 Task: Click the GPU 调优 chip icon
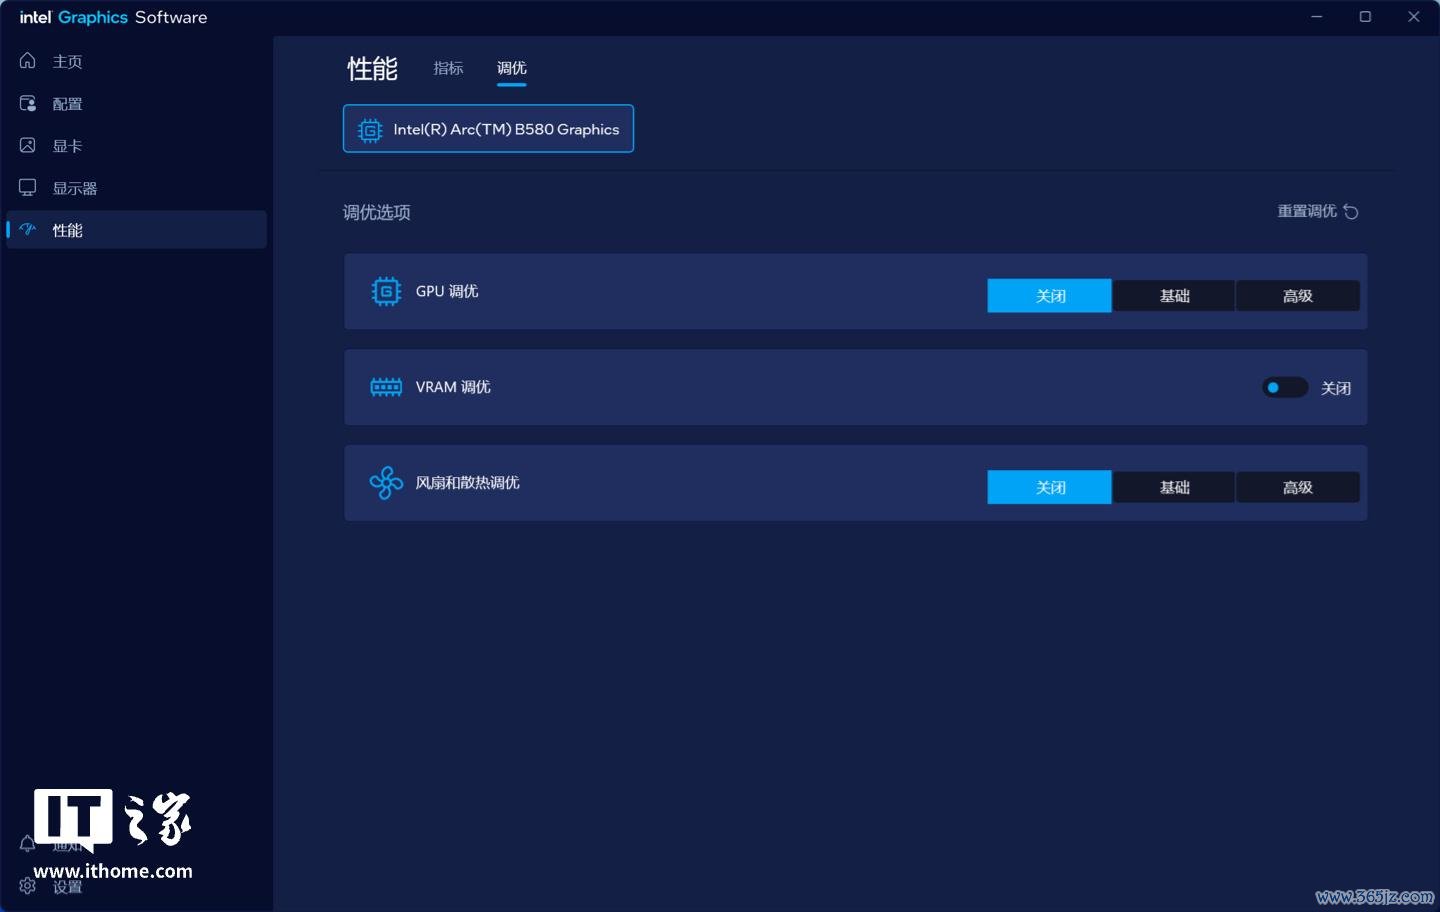pos(386,291)
